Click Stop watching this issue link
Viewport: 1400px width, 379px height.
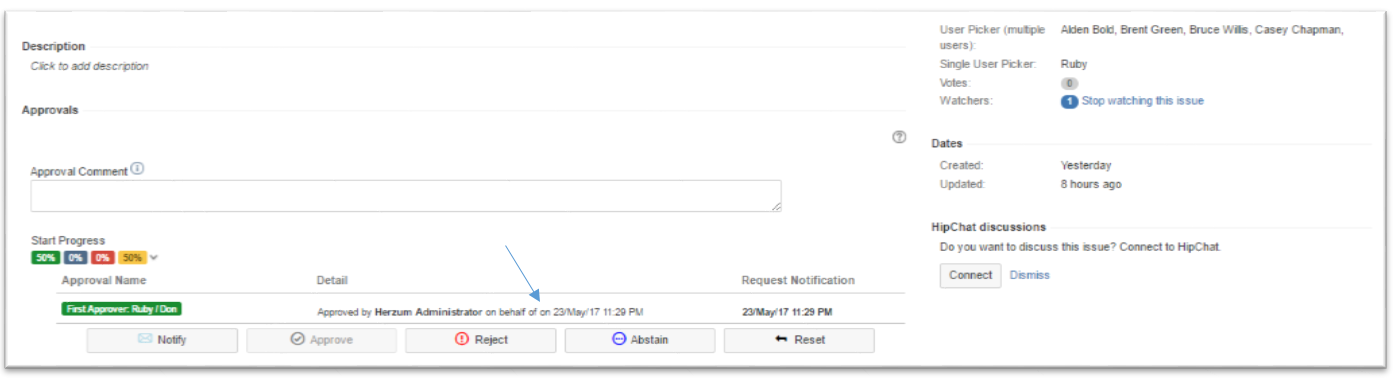coord(1143,101)
